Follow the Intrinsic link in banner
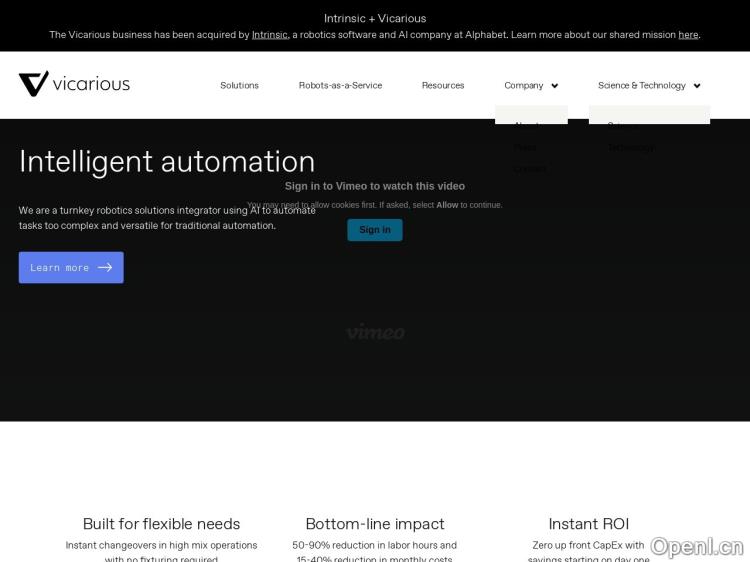The height and width of the screenshot is (562, 750). (270, 35)
